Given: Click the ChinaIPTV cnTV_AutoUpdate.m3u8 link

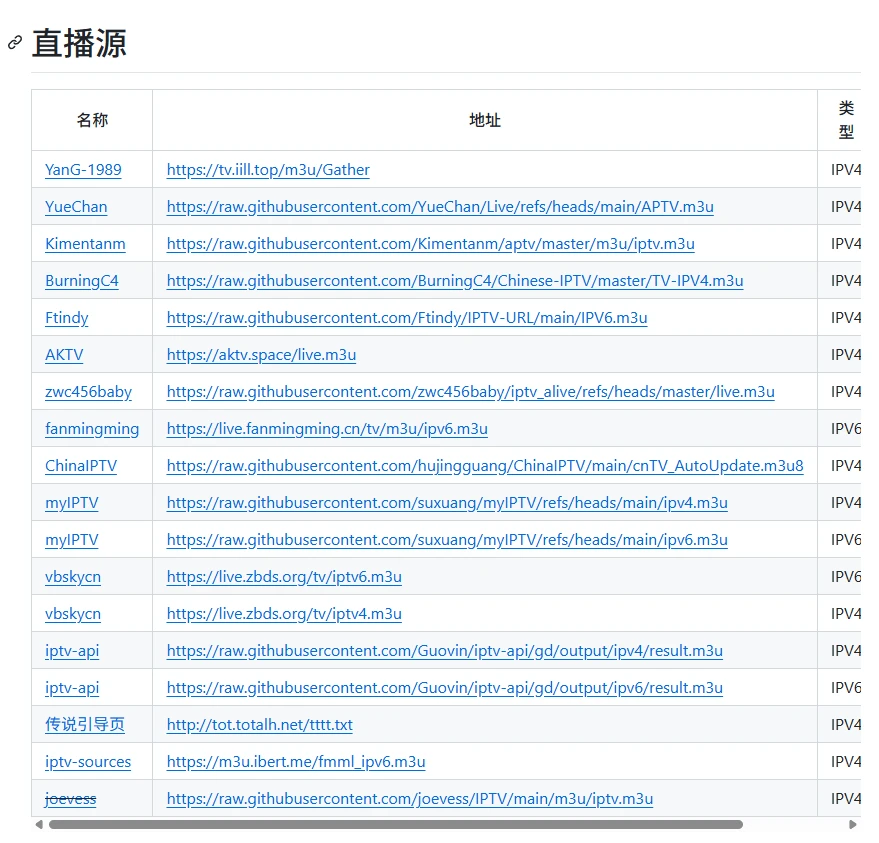Looking at the screenshot, I should tap(485, 466).
